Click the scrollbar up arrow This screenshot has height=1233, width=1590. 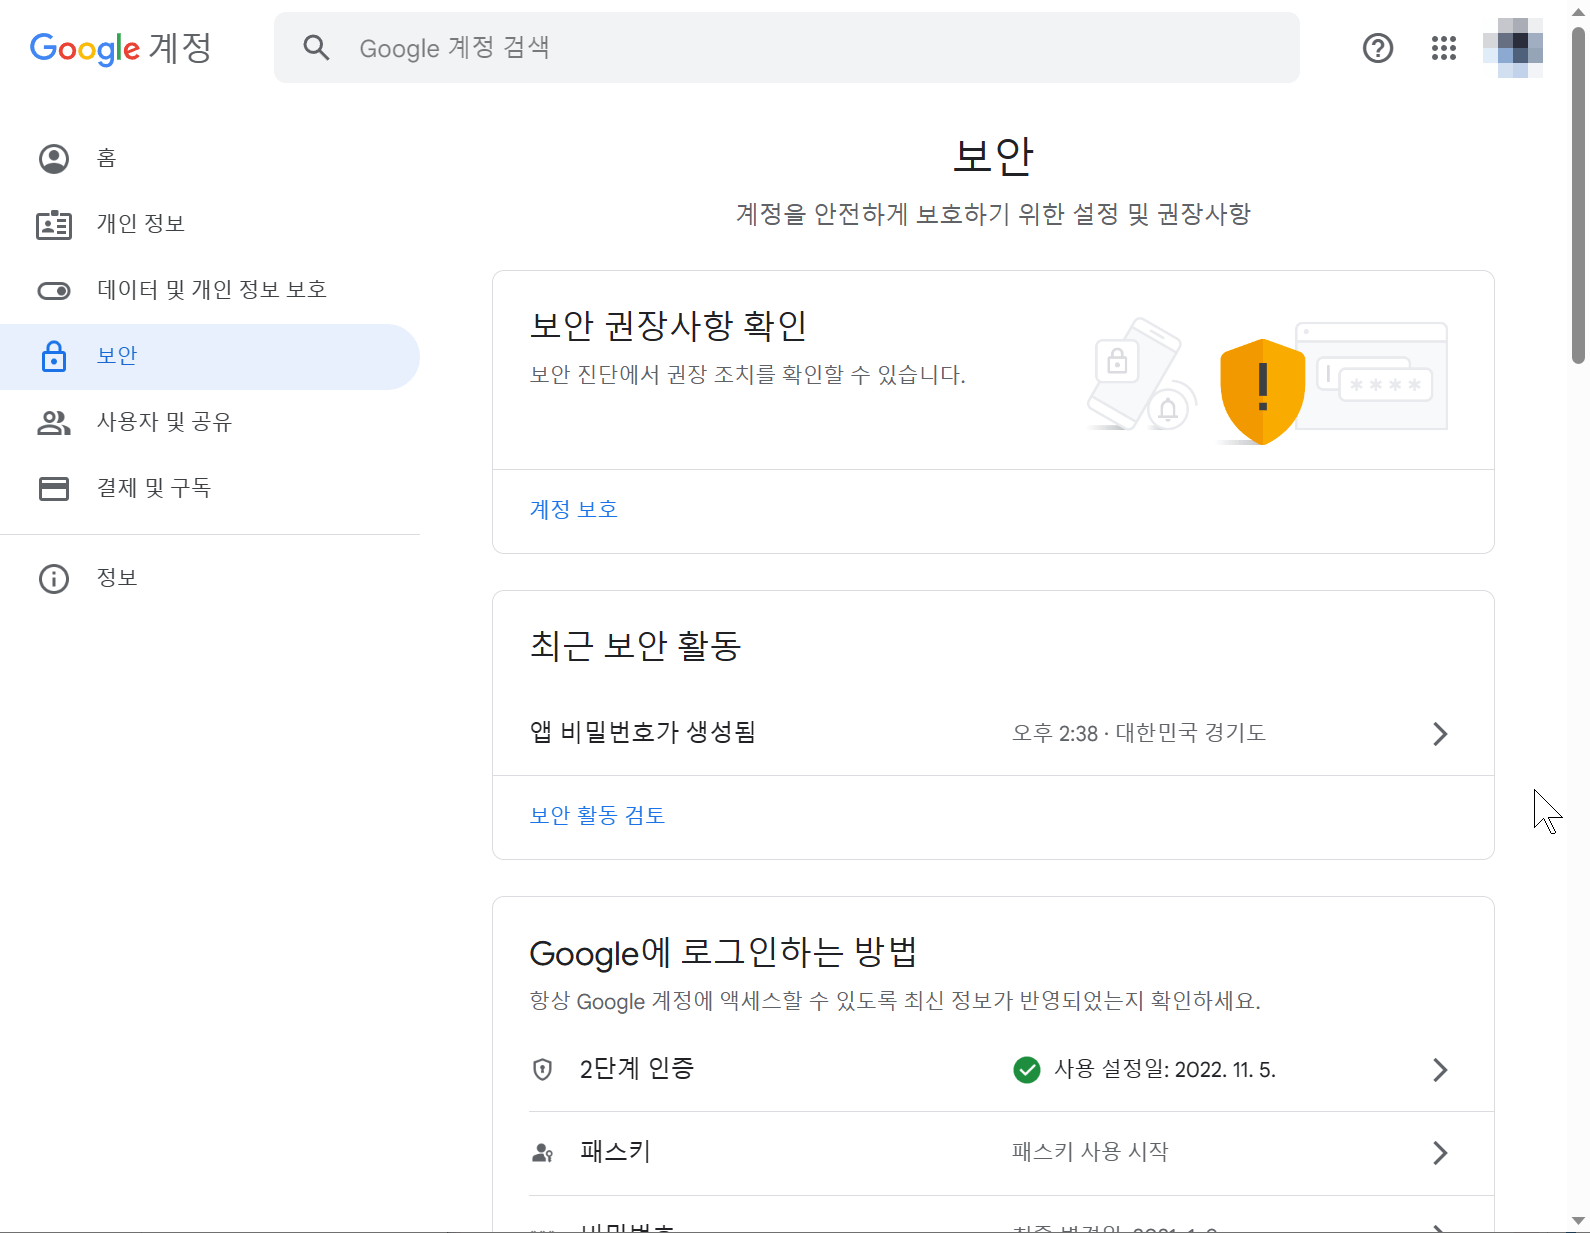pos(1579,12)
